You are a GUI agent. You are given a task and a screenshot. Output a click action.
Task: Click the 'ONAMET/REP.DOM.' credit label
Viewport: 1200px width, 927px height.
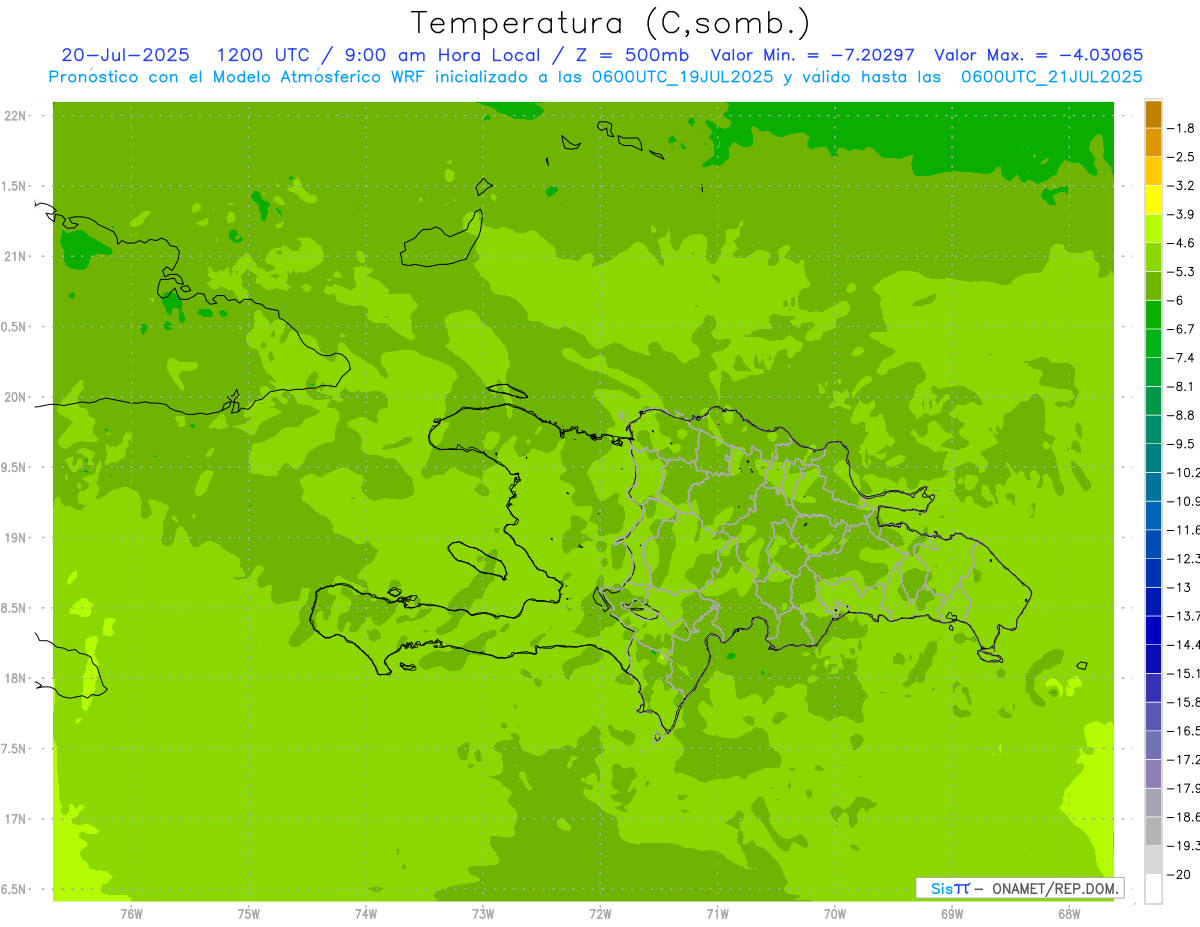(x=1053, y=888)
